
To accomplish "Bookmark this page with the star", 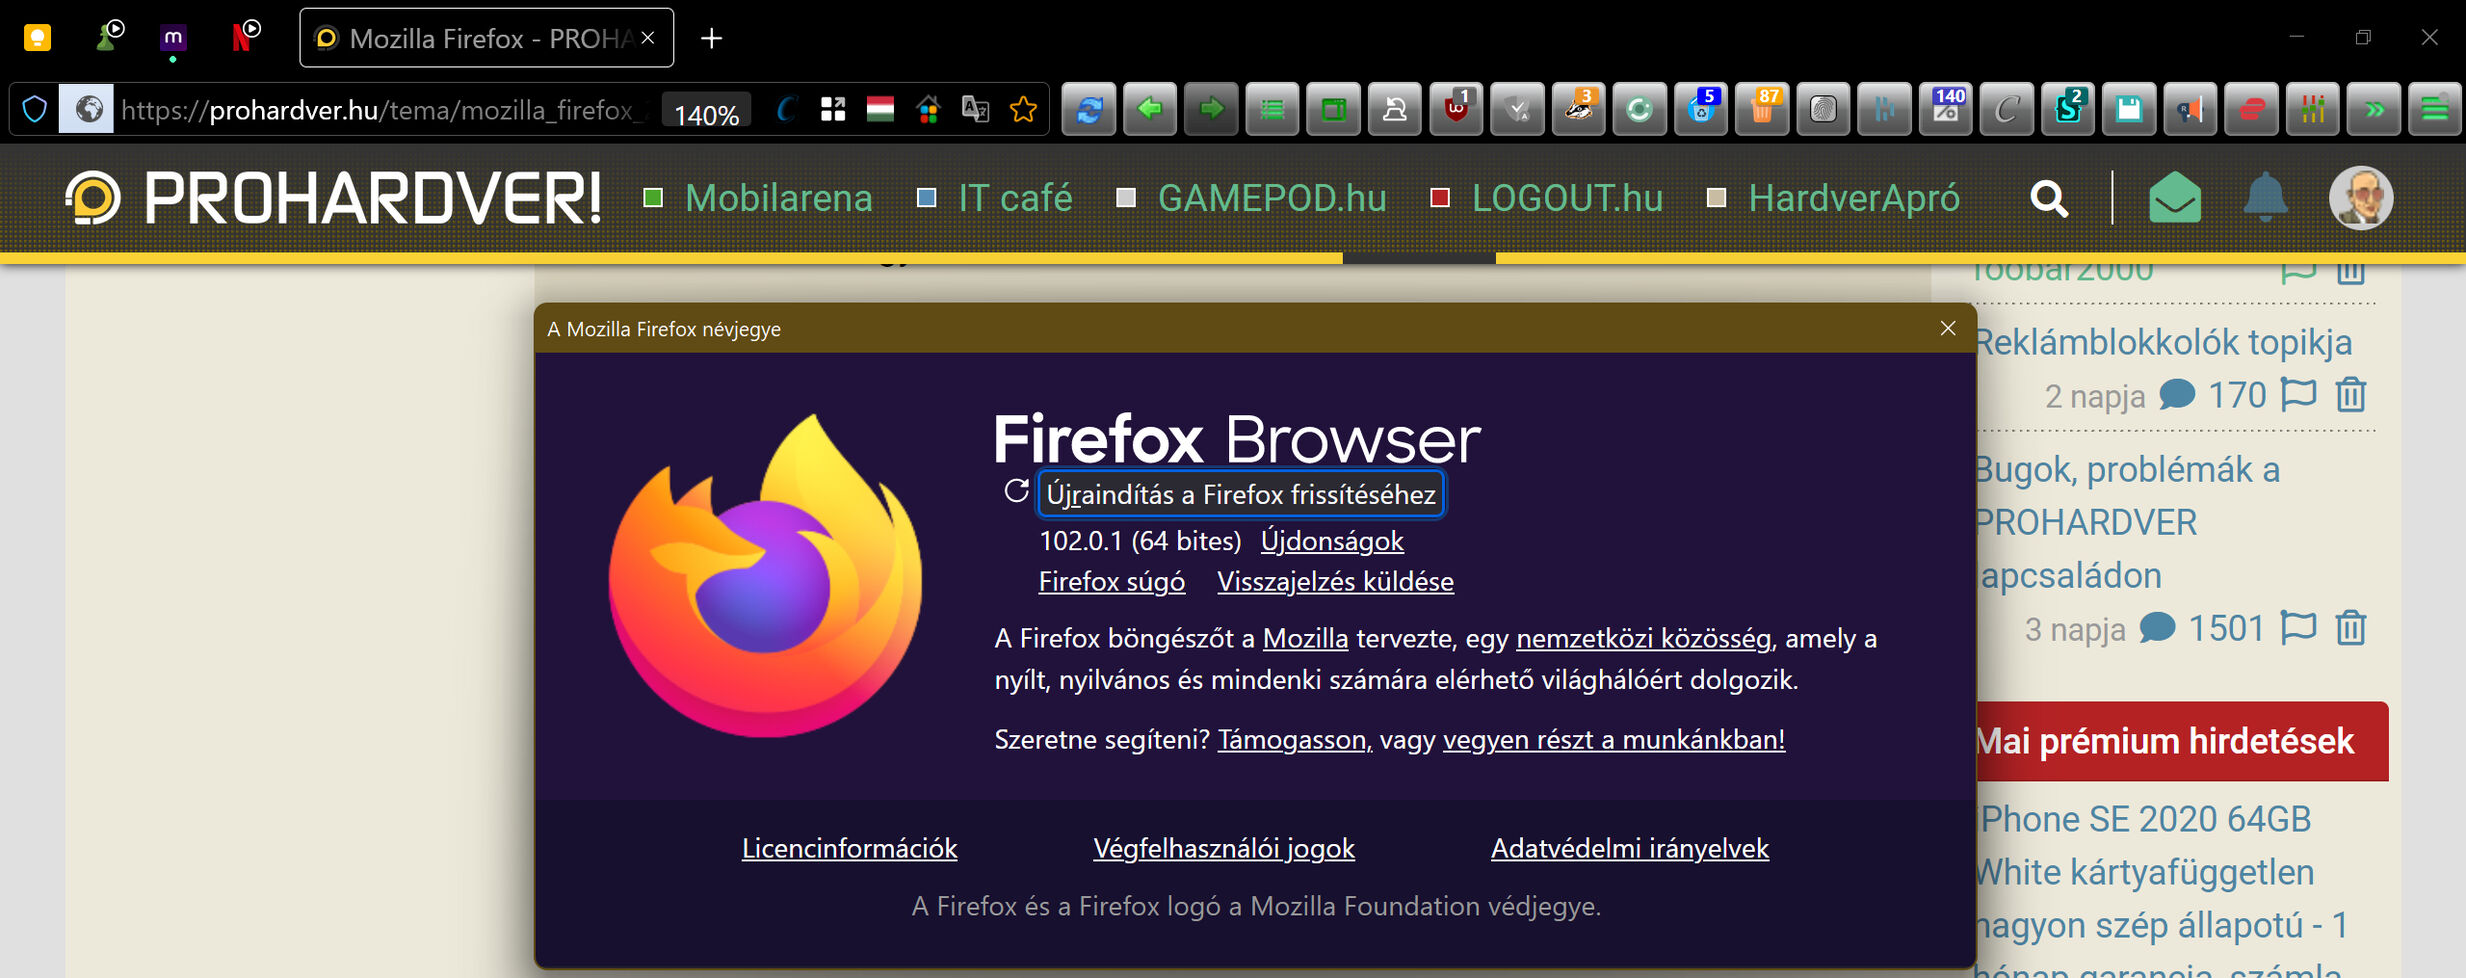I will click(x=1023, y=109).
